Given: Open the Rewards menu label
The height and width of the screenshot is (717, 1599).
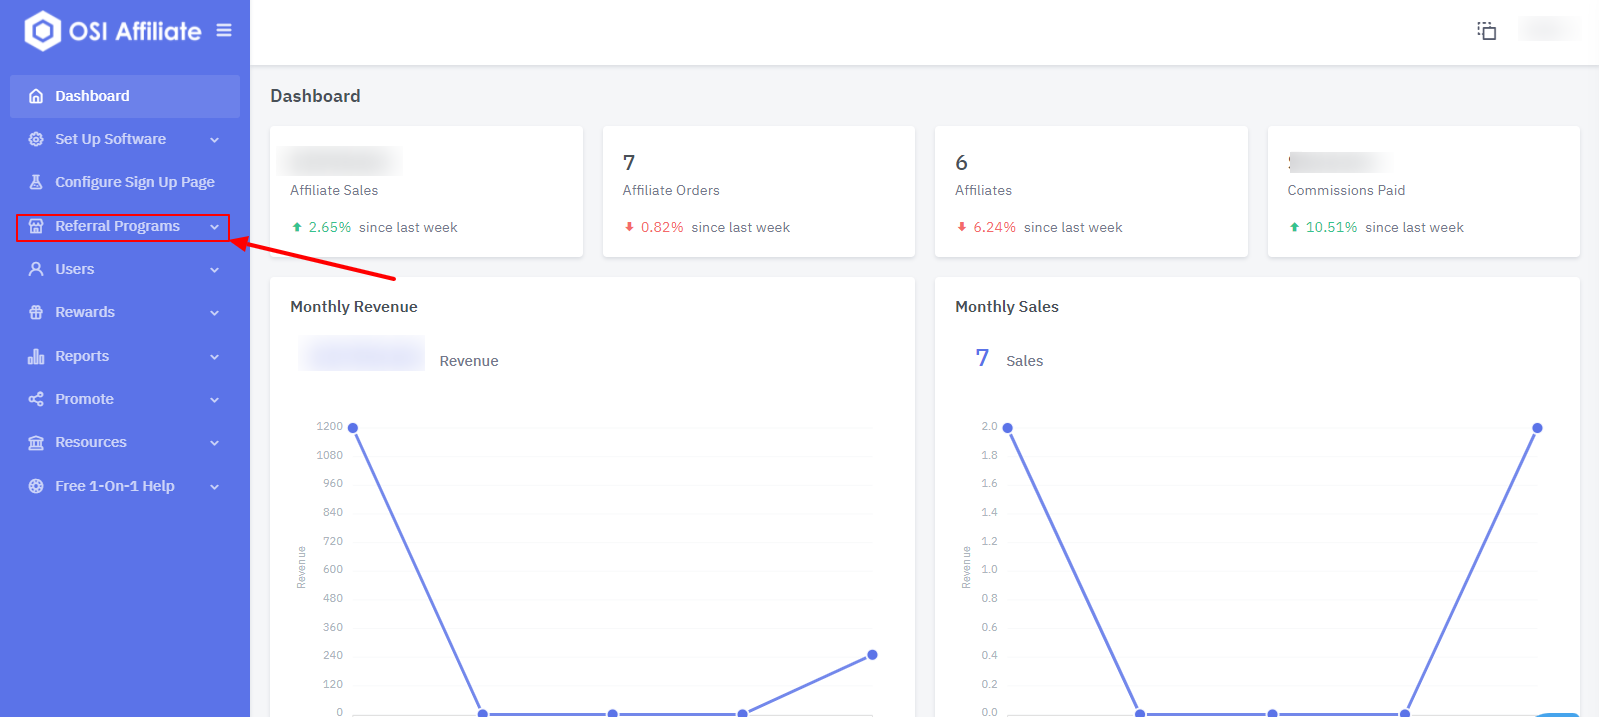Looking at the screenshot, I should (x=85, y=312).
